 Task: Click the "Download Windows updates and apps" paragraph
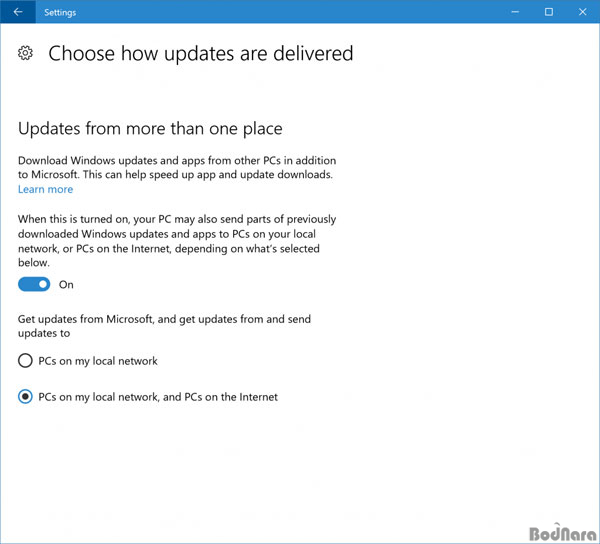(177, 168)
